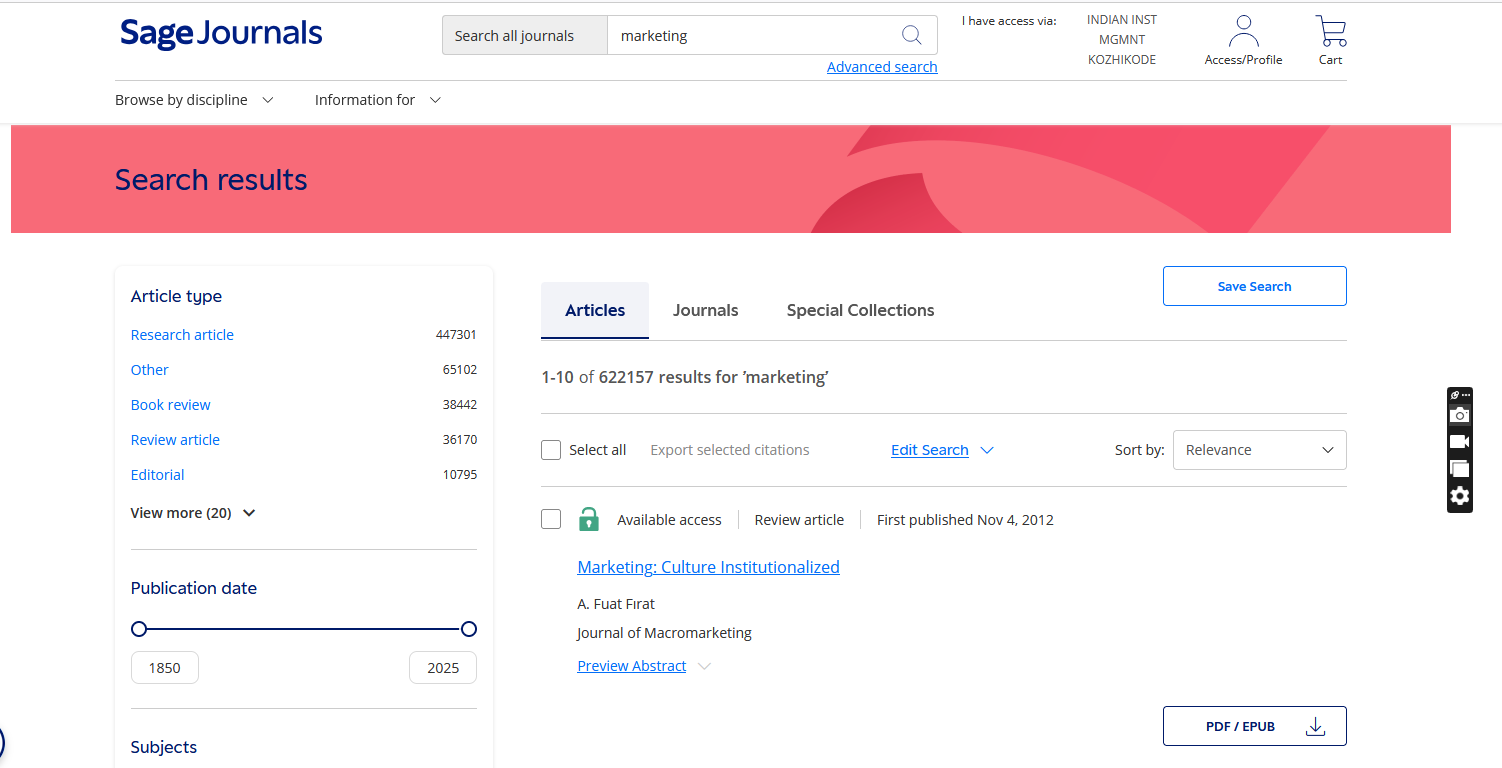Viewport: 1502px width, 768px height.
Task: Click the green Available access lock icon
Action: tap(589, 519)
